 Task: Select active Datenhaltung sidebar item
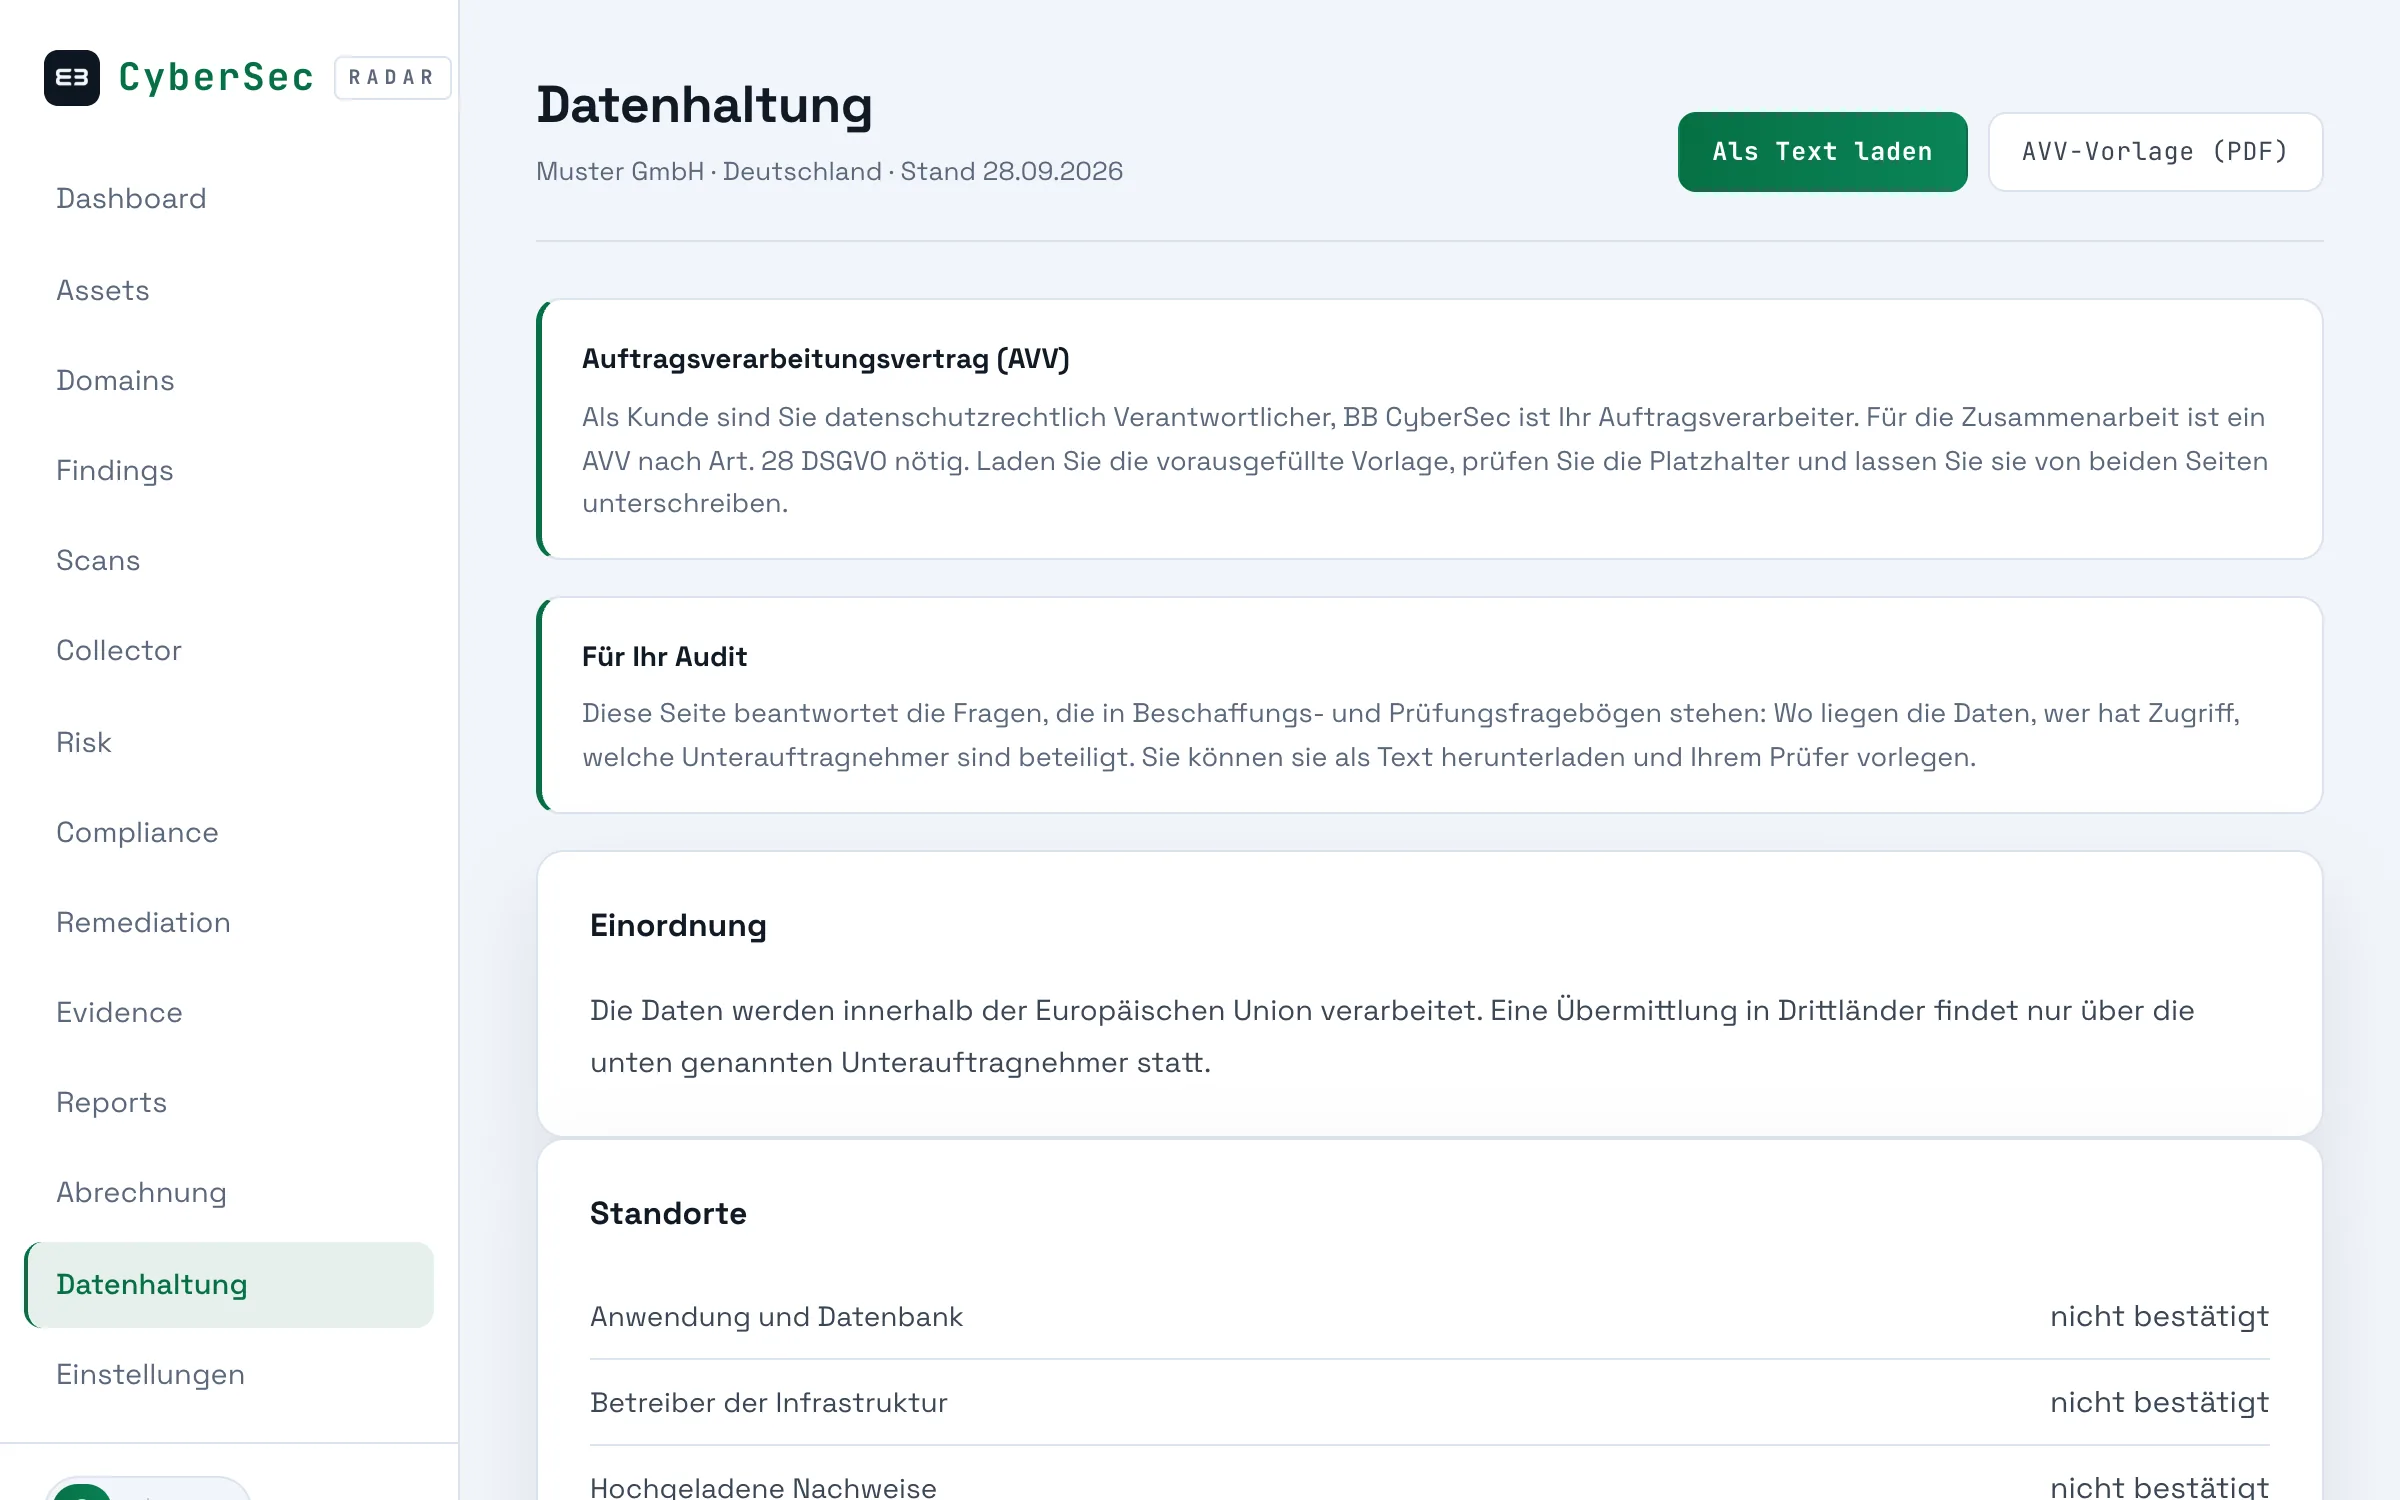click(229, 1285)
